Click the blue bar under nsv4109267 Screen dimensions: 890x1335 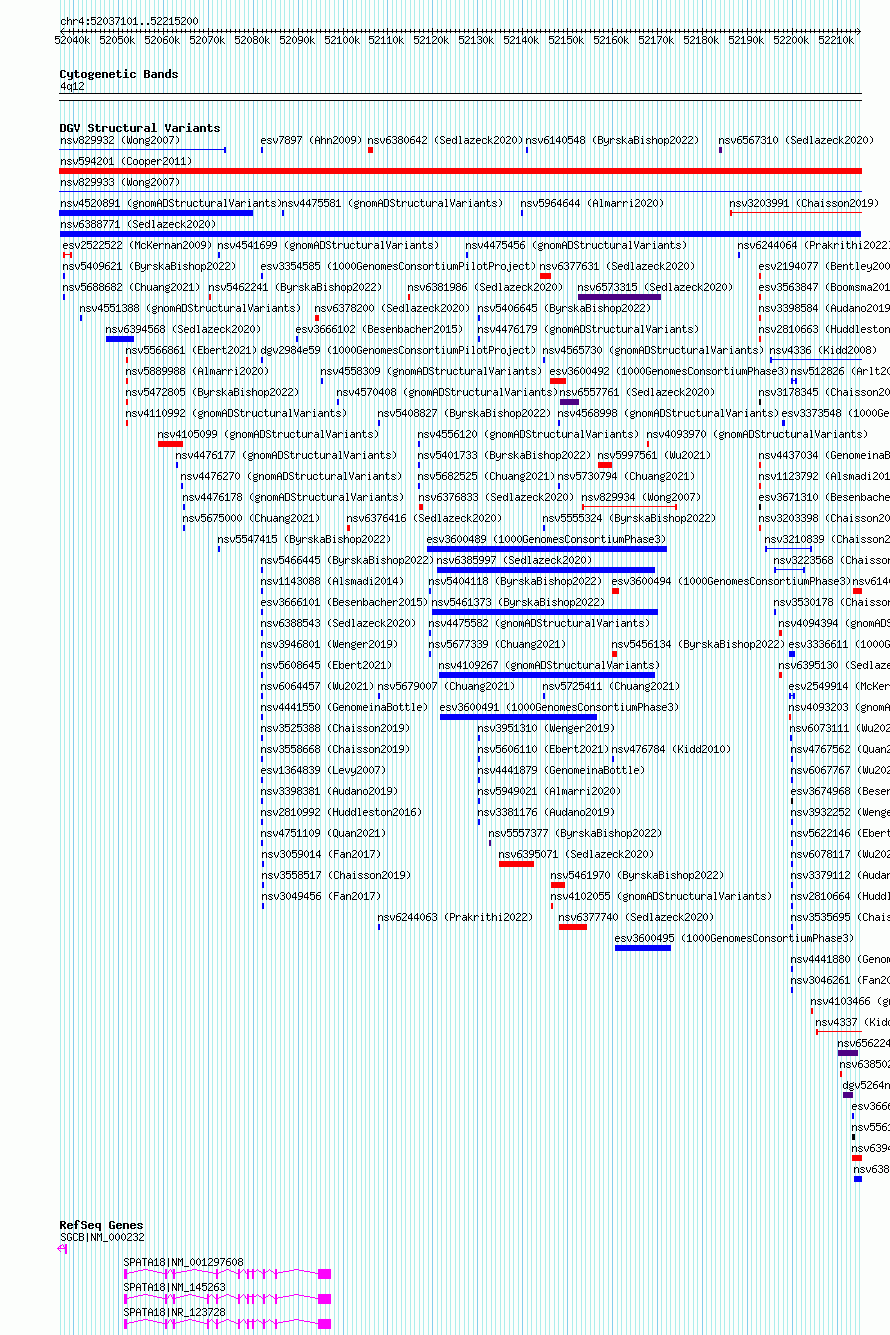547,675
